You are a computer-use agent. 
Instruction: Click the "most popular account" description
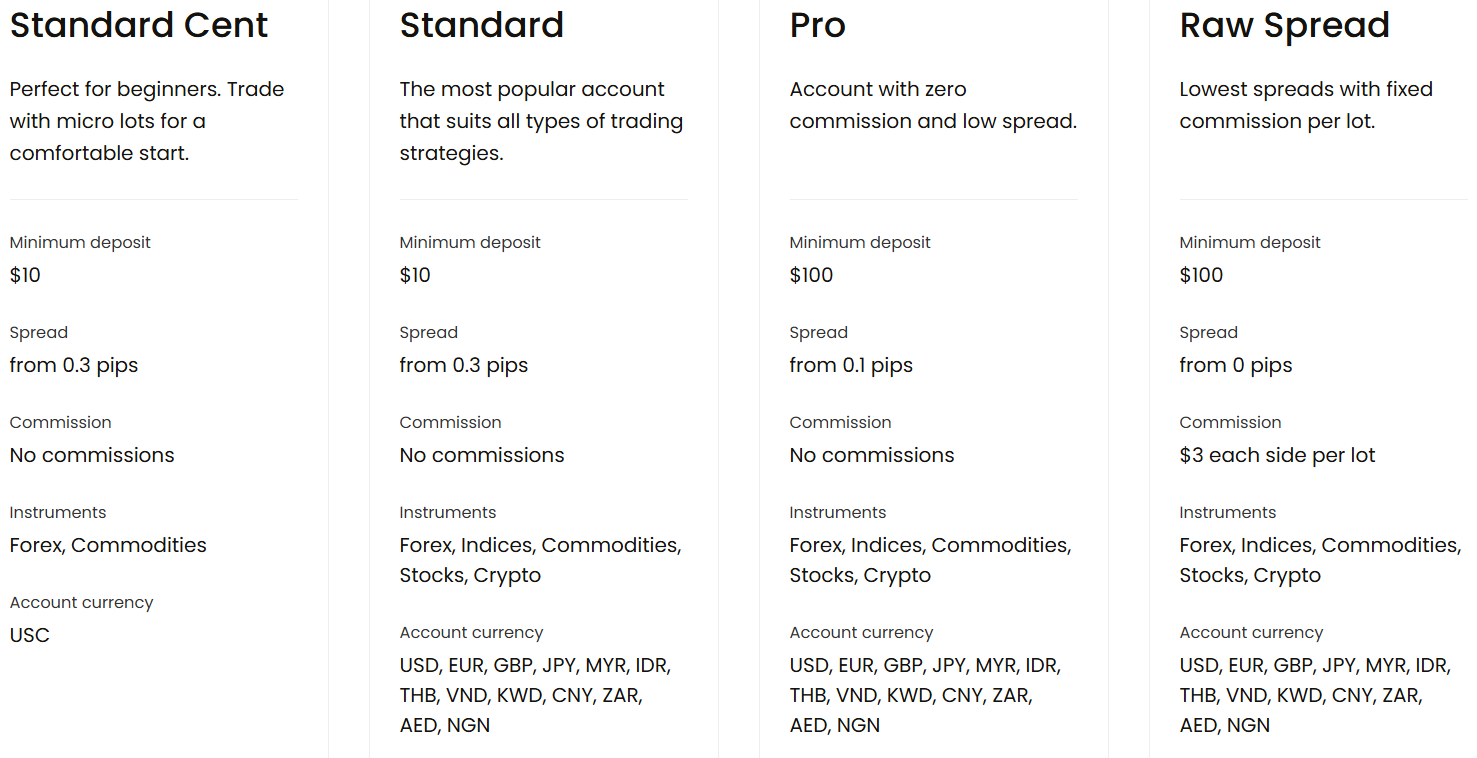click(x=541, y=121)
